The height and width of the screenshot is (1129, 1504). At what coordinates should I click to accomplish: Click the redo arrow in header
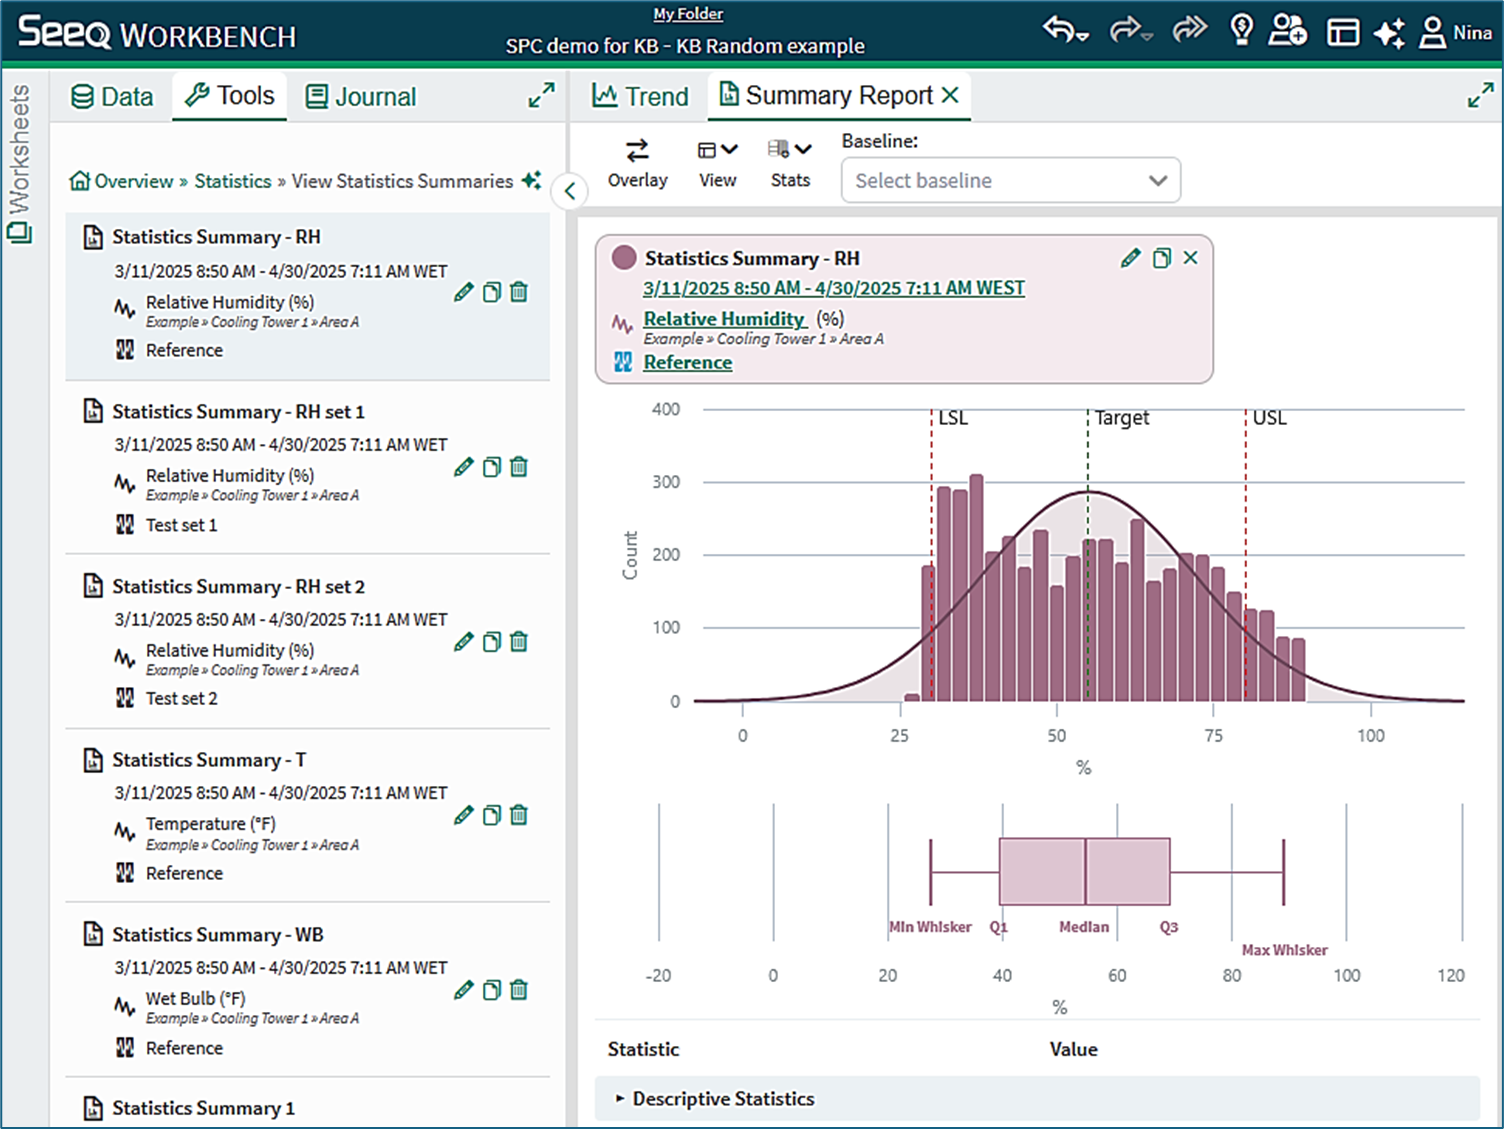(1131, 30)
